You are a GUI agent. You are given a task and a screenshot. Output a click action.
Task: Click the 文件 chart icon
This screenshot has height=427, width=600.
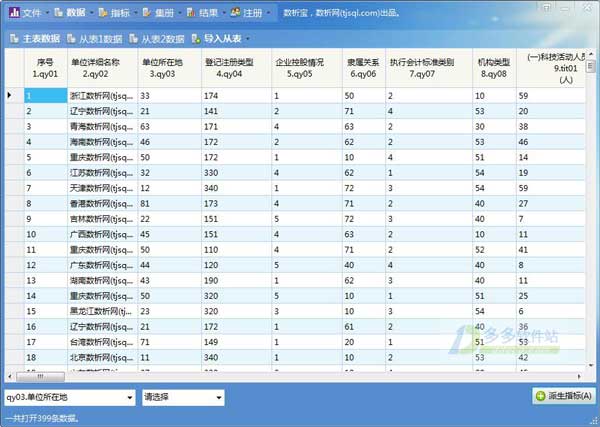14,13
